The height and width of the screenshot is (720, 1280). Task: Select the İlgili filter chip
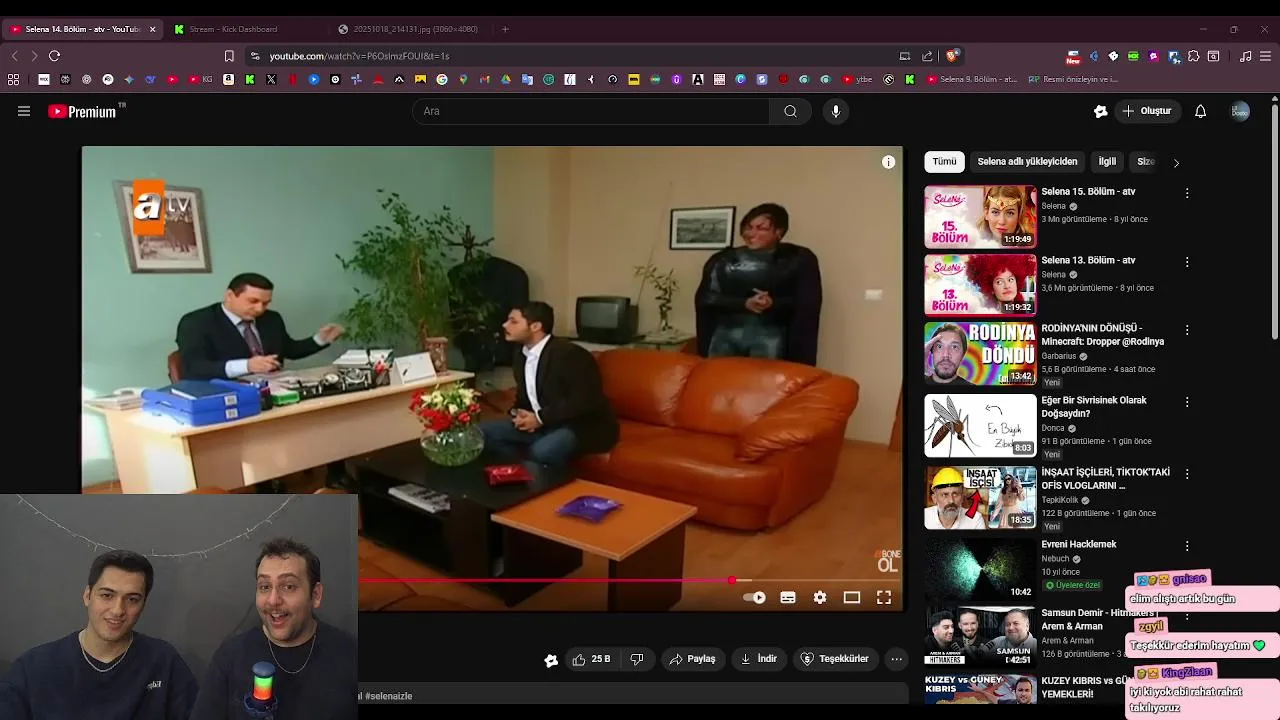pyautogui.click(x=1107, y=161)
